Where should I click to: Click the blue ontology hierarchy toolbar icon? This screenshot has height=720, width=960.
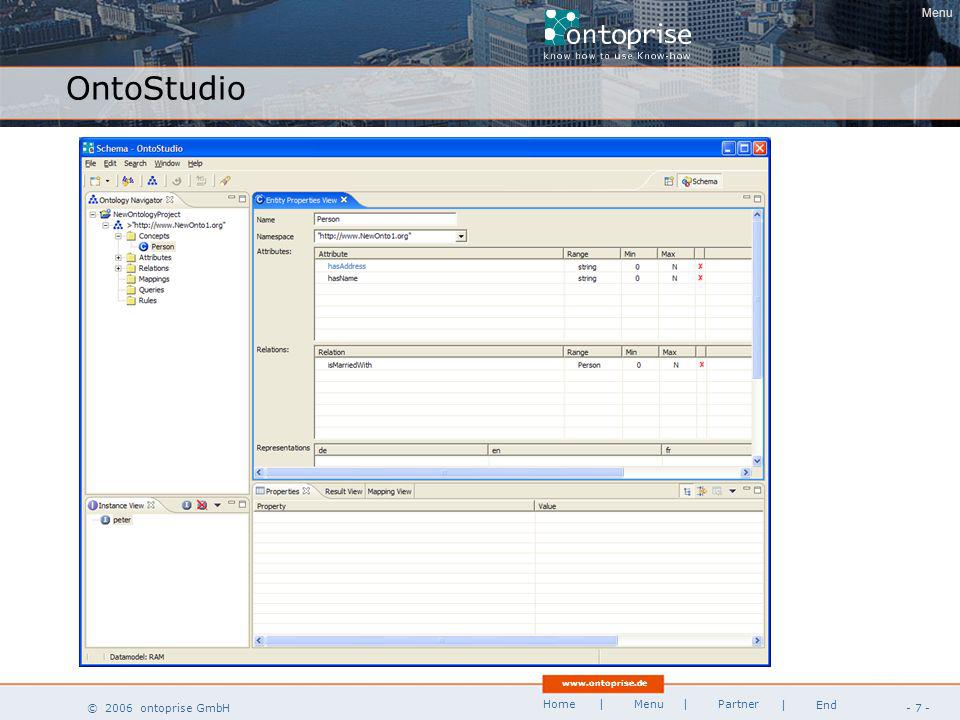152,181
